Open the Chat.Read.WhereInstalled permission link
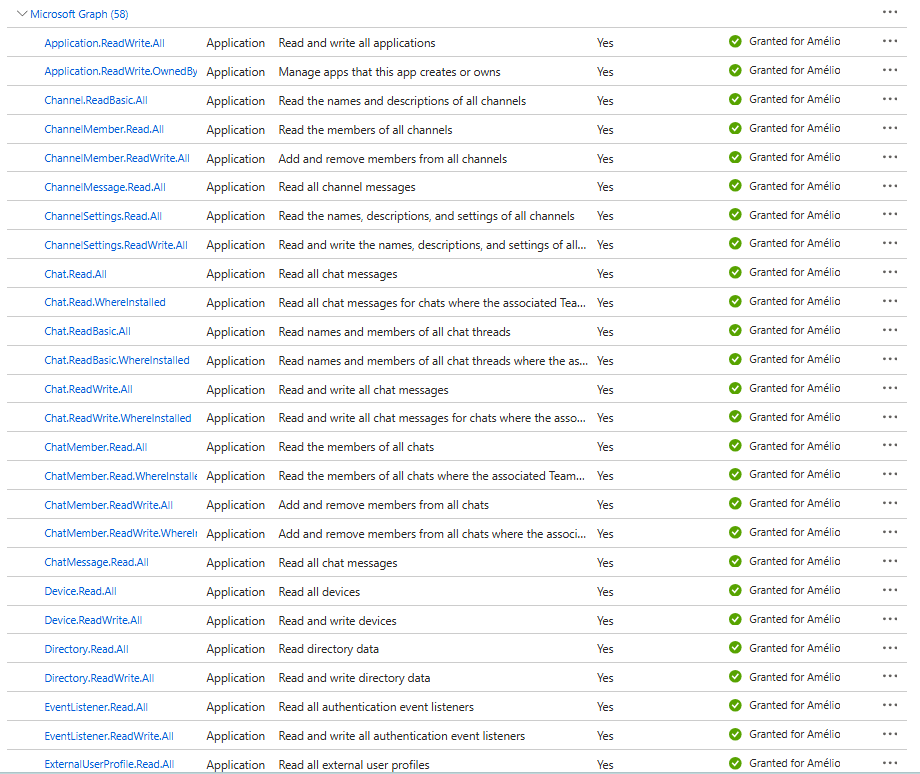The width and height of the screenshot is (920, 774). tap(105, 302)
